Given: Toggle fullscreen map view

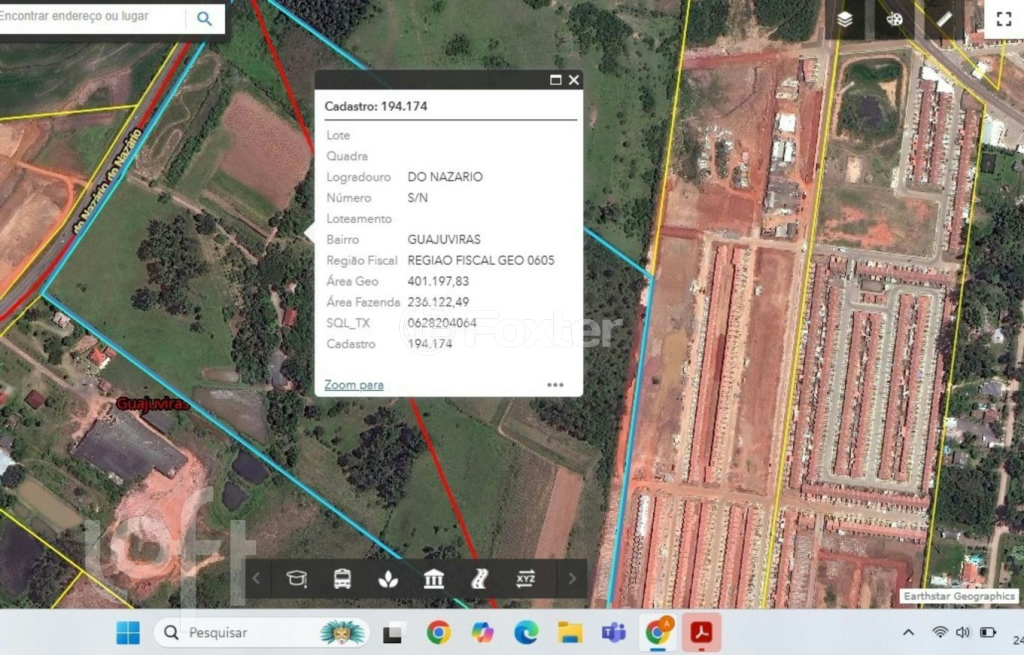Looking at the screenshot, I should 1004,19.
